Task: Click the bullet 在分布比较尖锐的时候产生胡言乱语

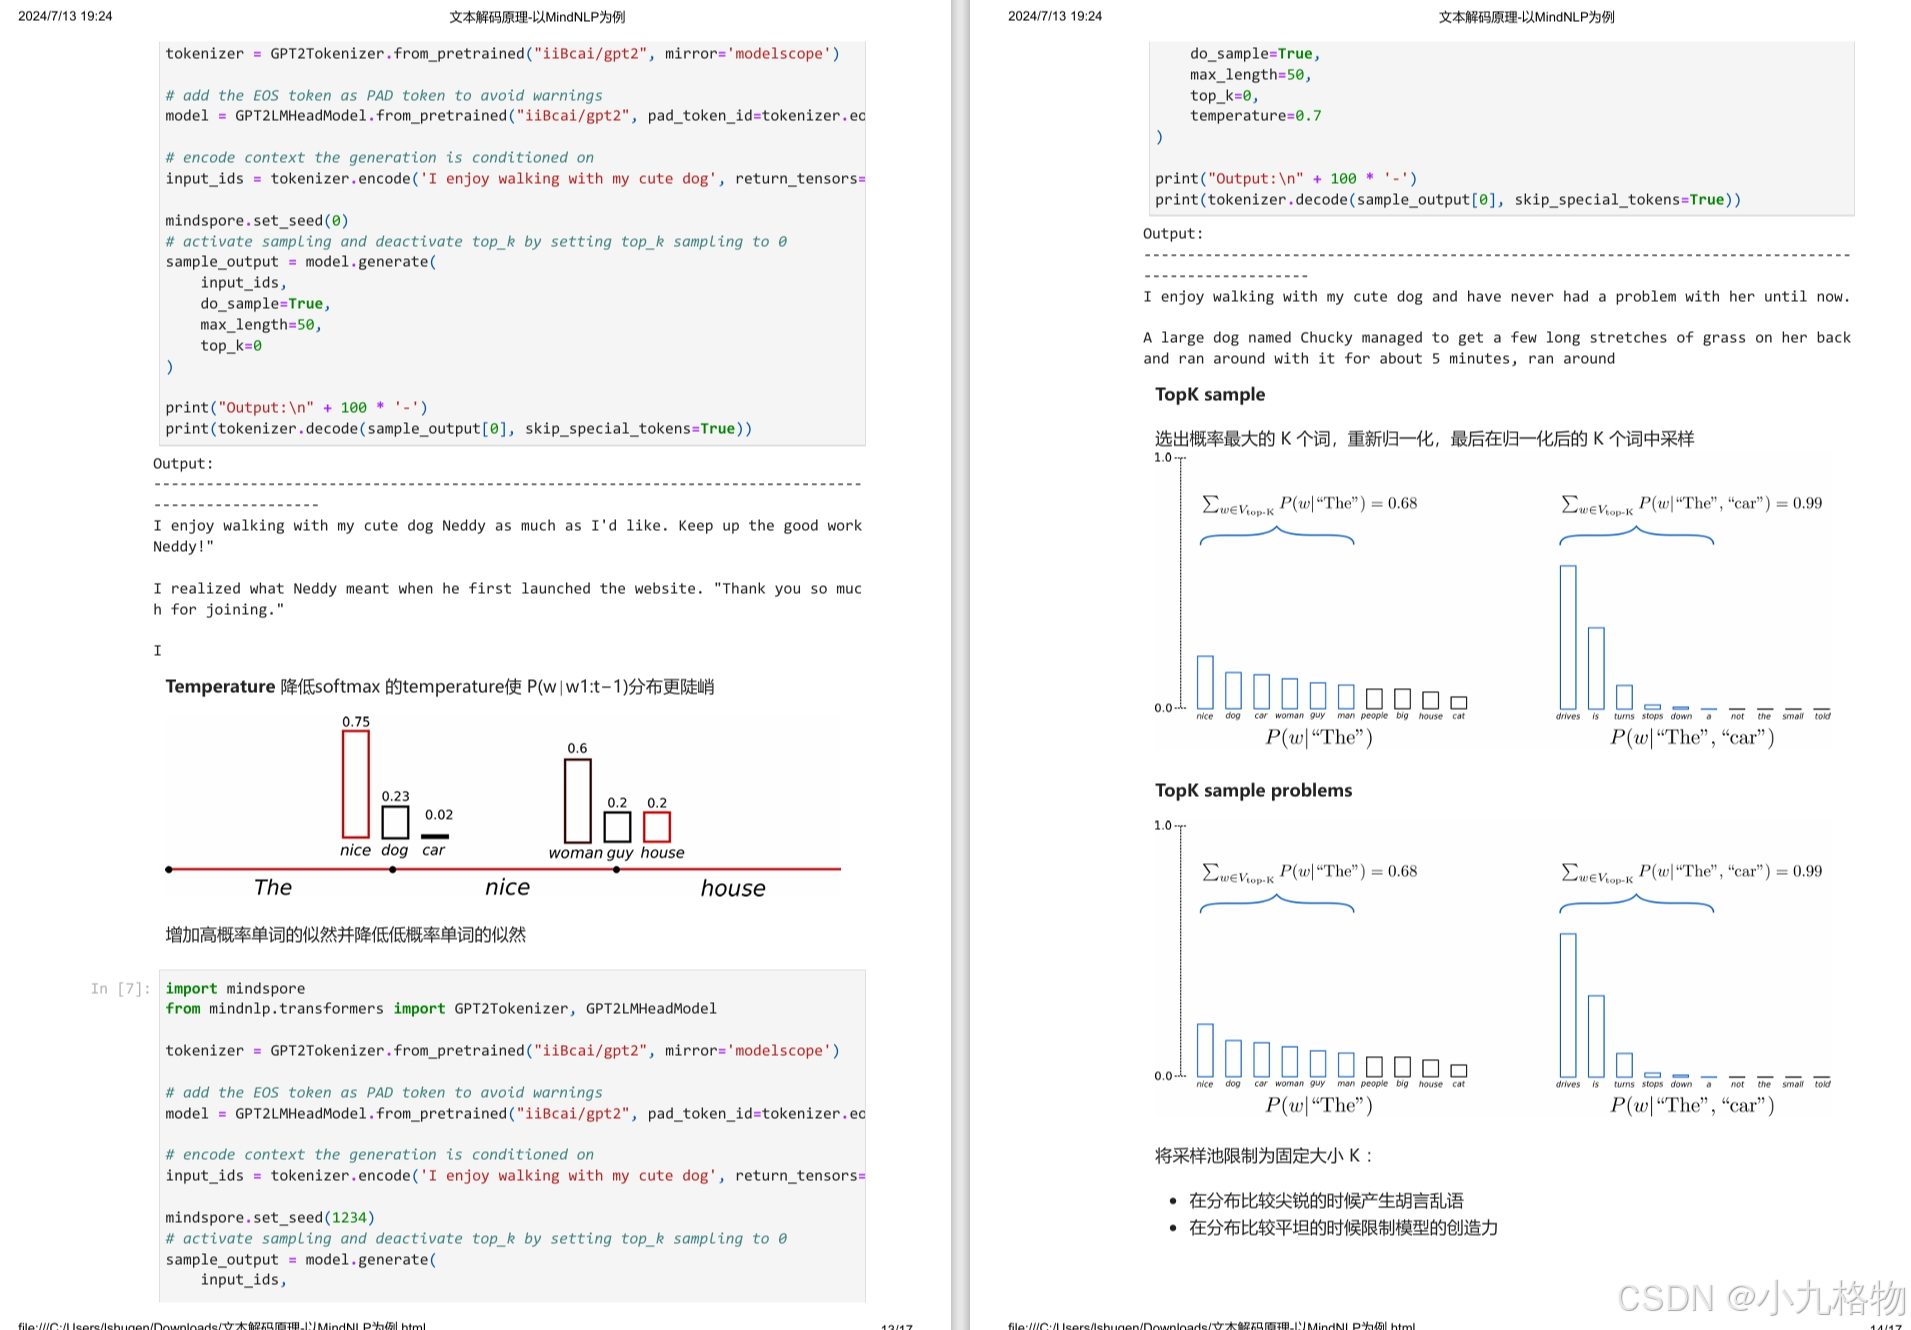Action: (1326, 1200)
